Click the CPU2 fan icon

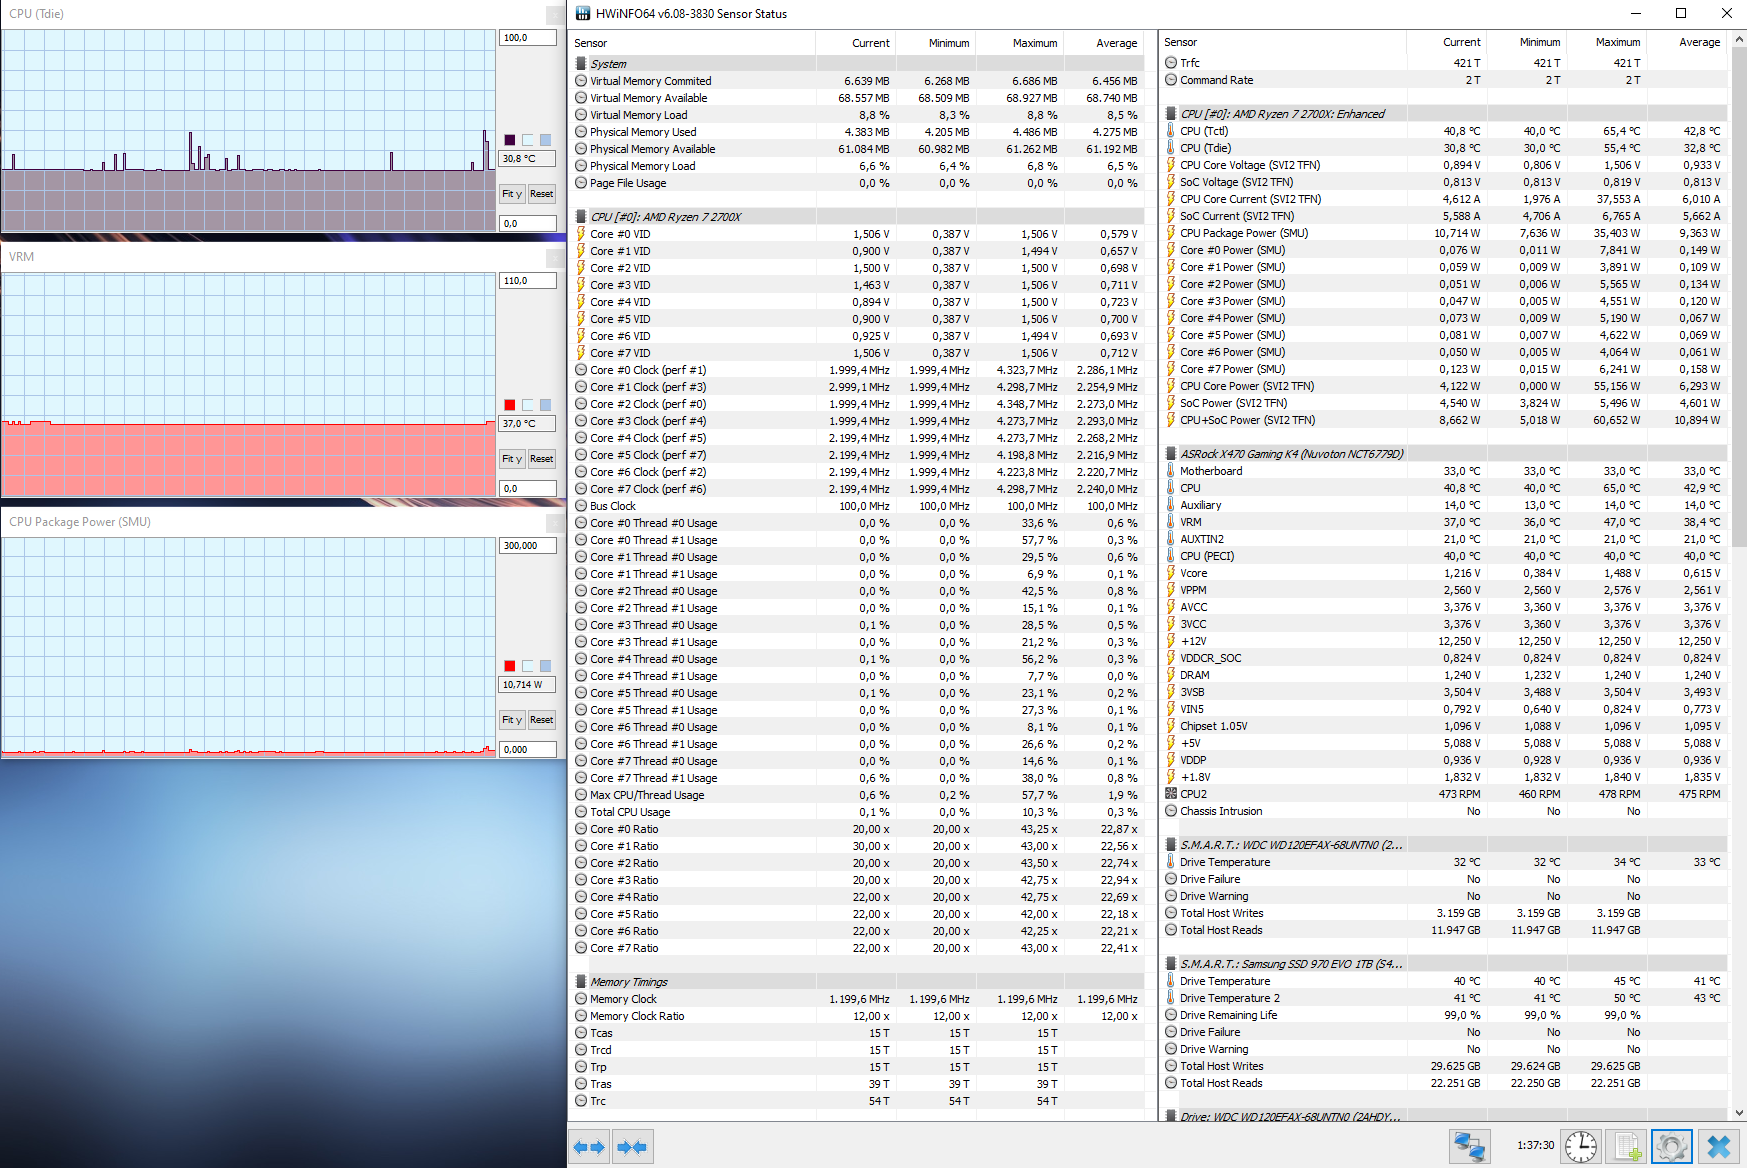1171,794
